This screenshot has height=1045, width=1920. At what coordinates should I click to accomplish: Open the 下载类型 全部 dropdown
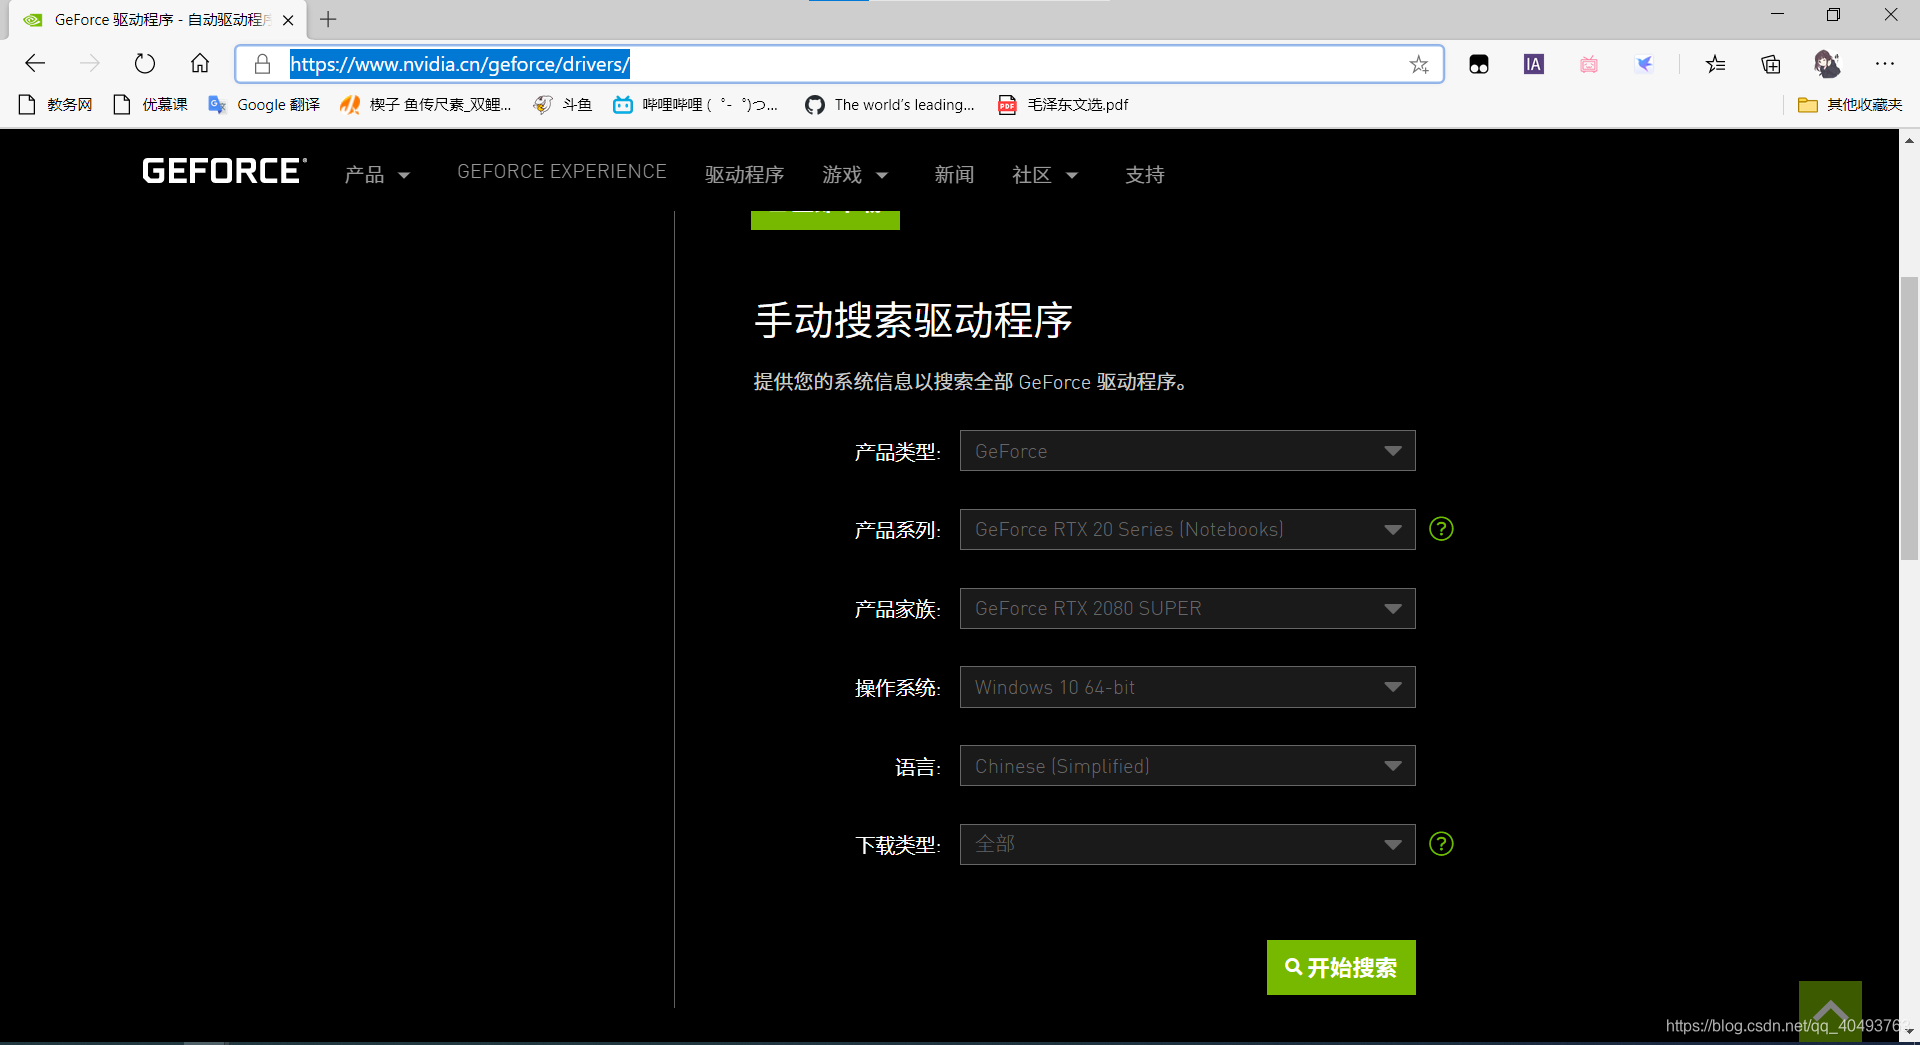(1187, 845)
